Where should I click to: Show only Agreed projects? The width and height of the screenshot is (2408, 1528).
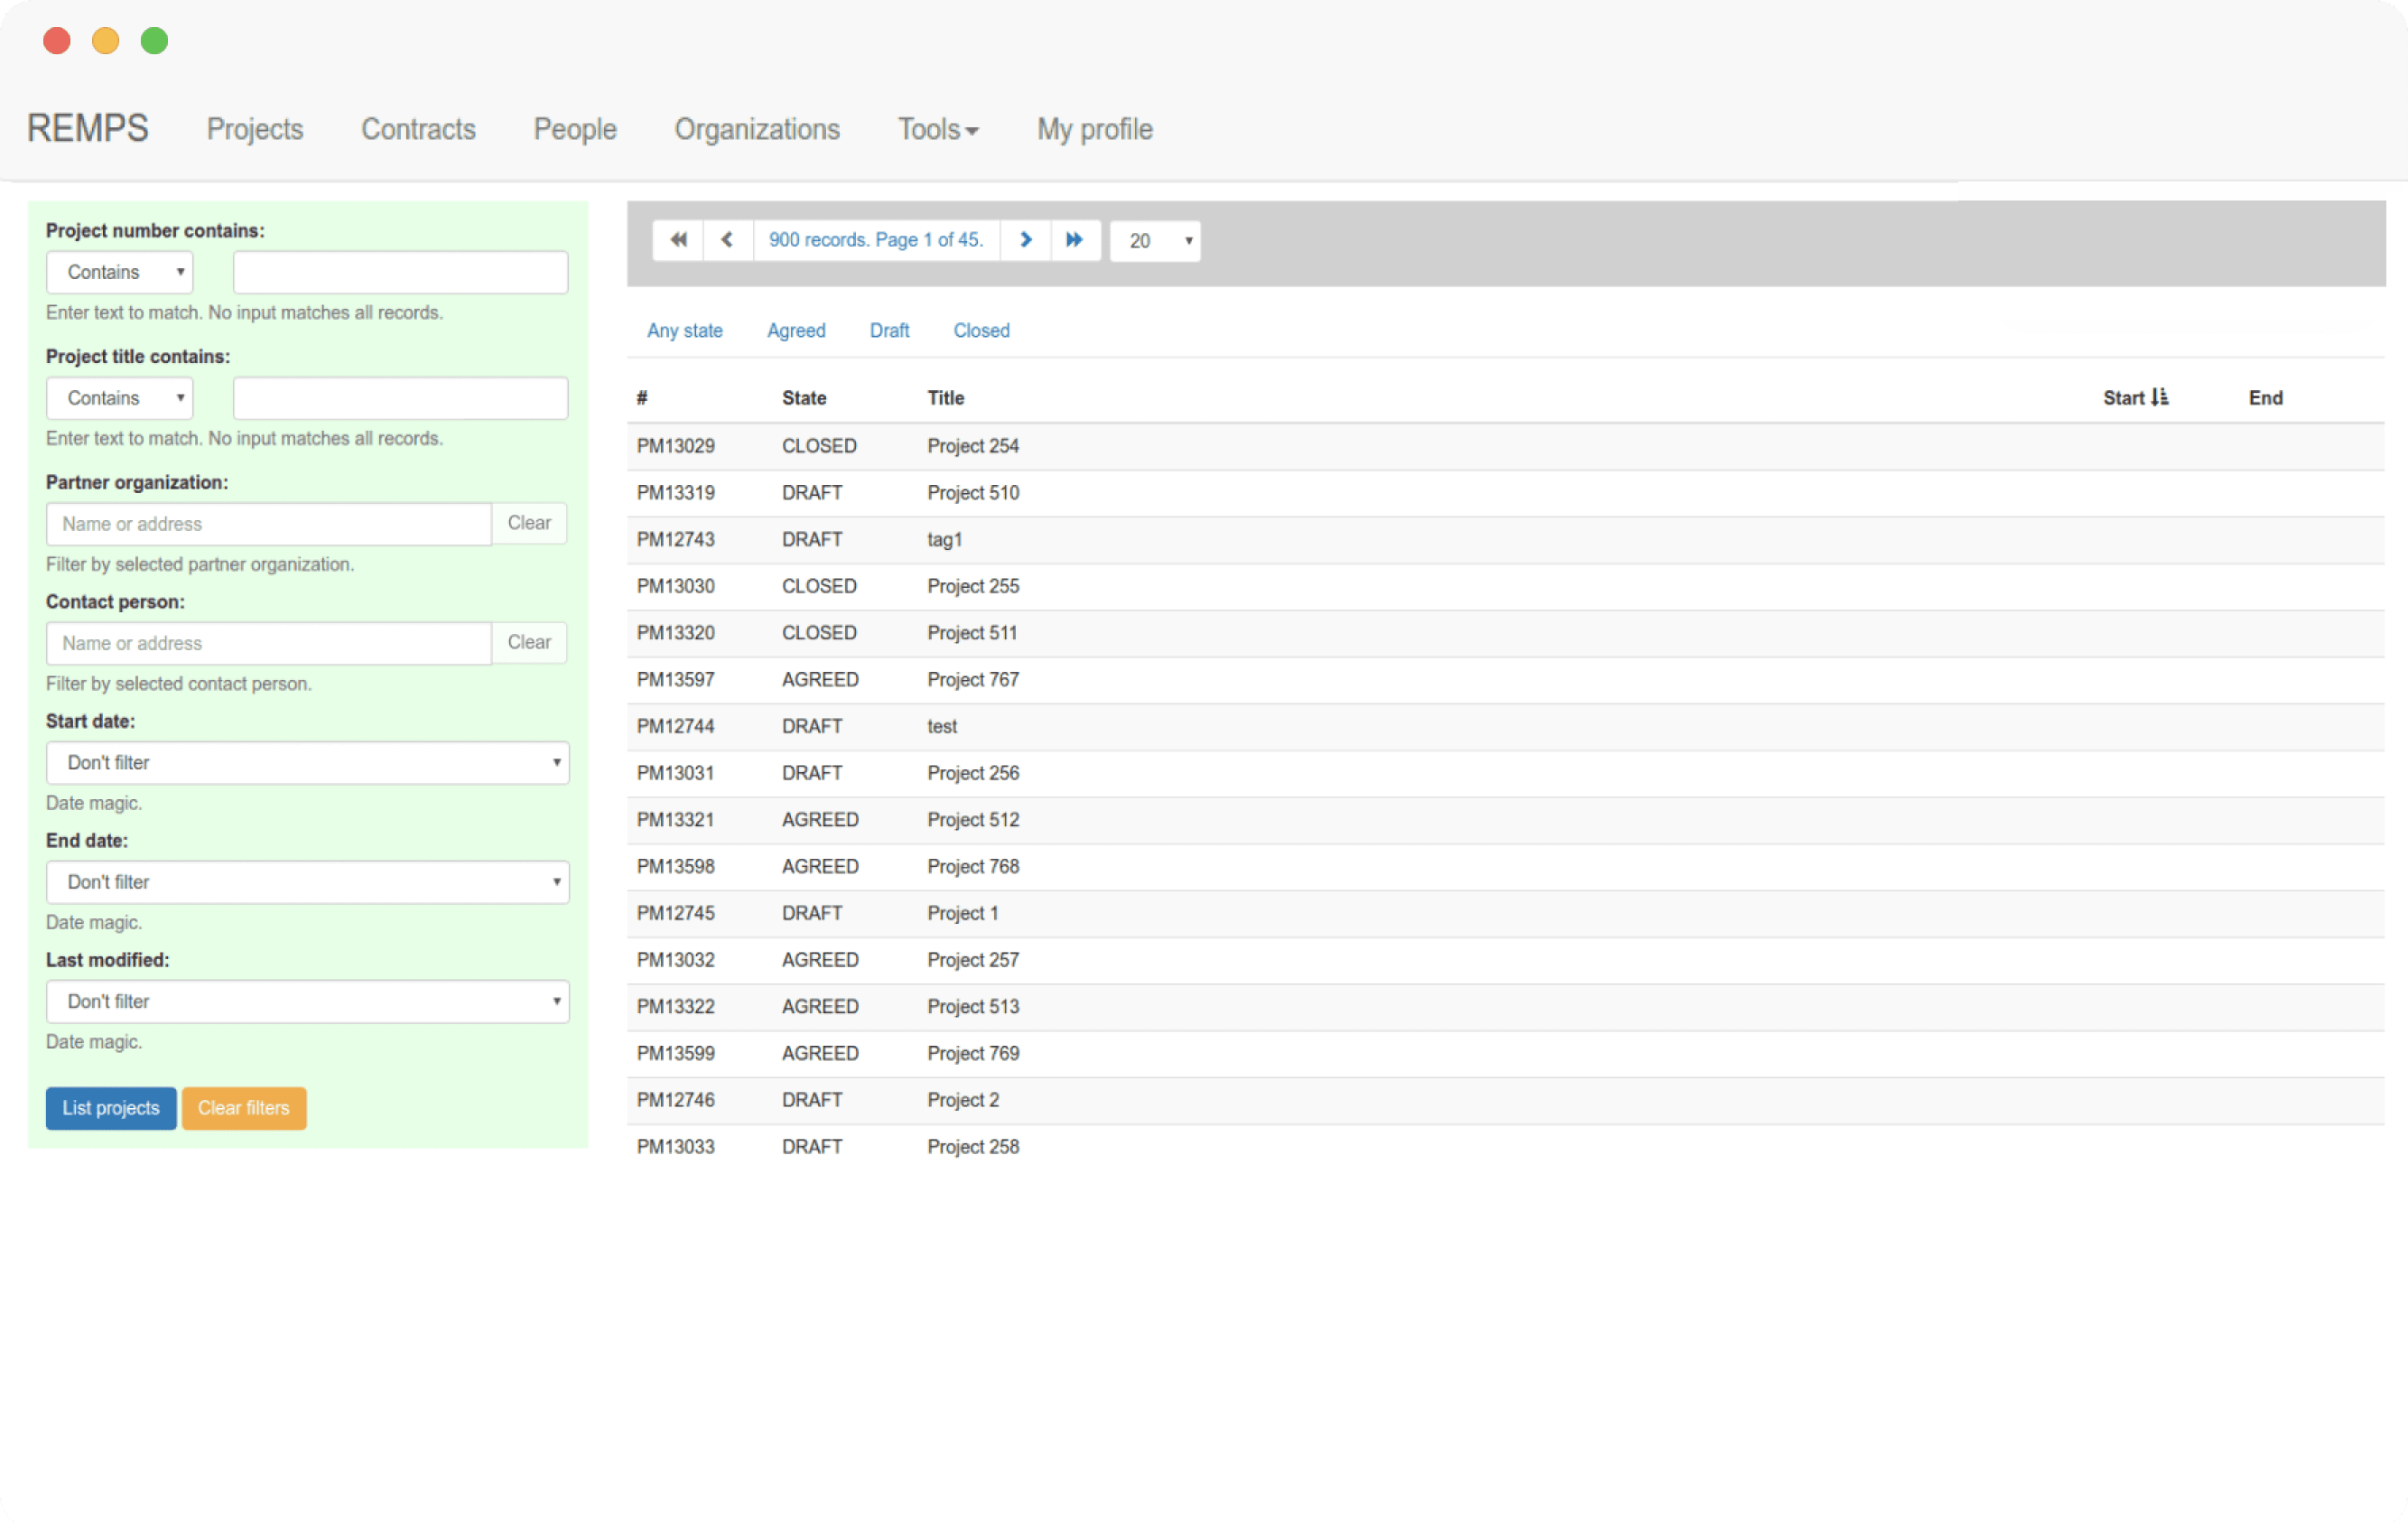(796, 330)
